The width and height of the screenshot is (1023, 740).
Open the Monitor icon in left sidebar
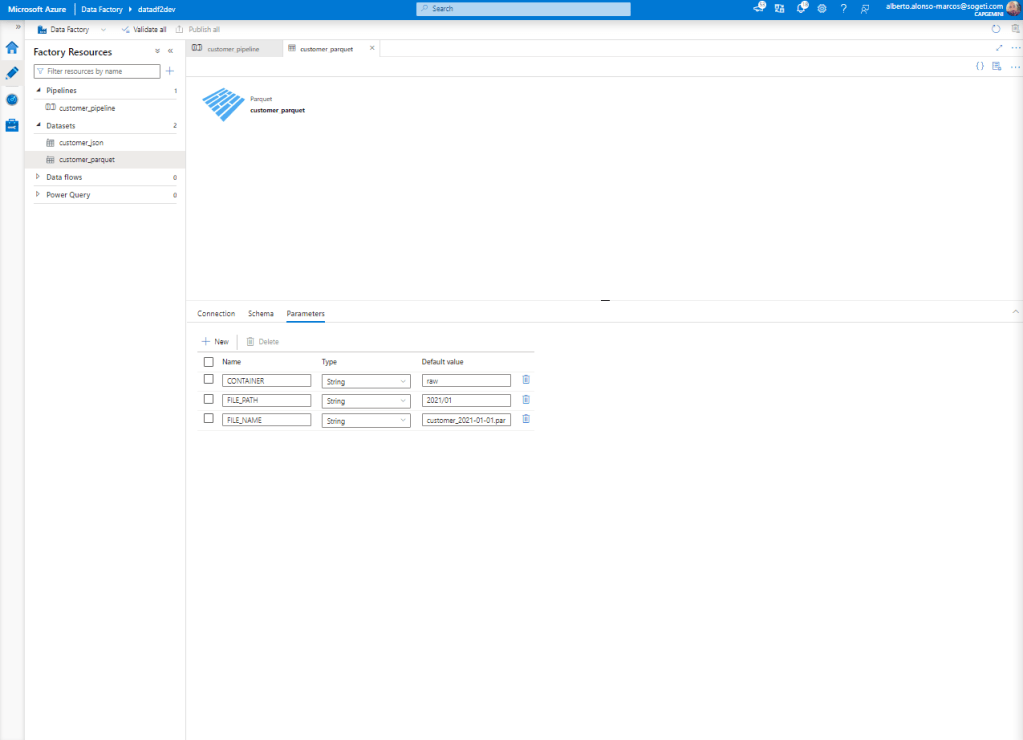point(12,99)
